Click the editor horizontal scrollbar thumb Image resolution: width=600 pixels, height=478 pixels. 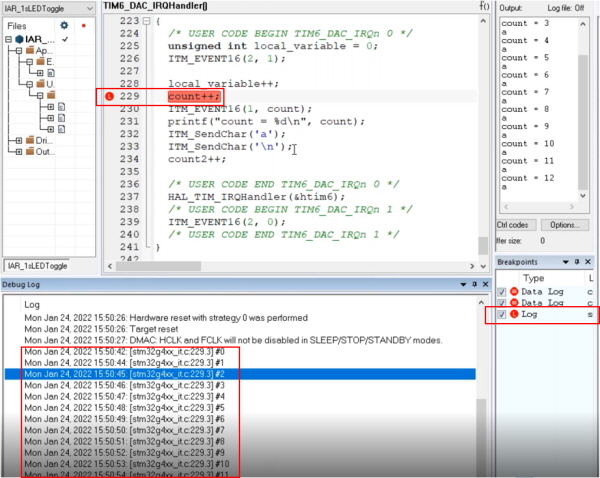click(x=158, y=266)
